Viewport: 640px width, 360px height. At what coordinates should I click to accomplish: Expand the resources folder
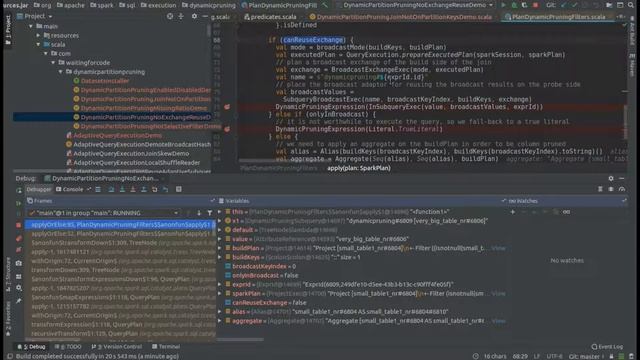click(x=38, y=36)
